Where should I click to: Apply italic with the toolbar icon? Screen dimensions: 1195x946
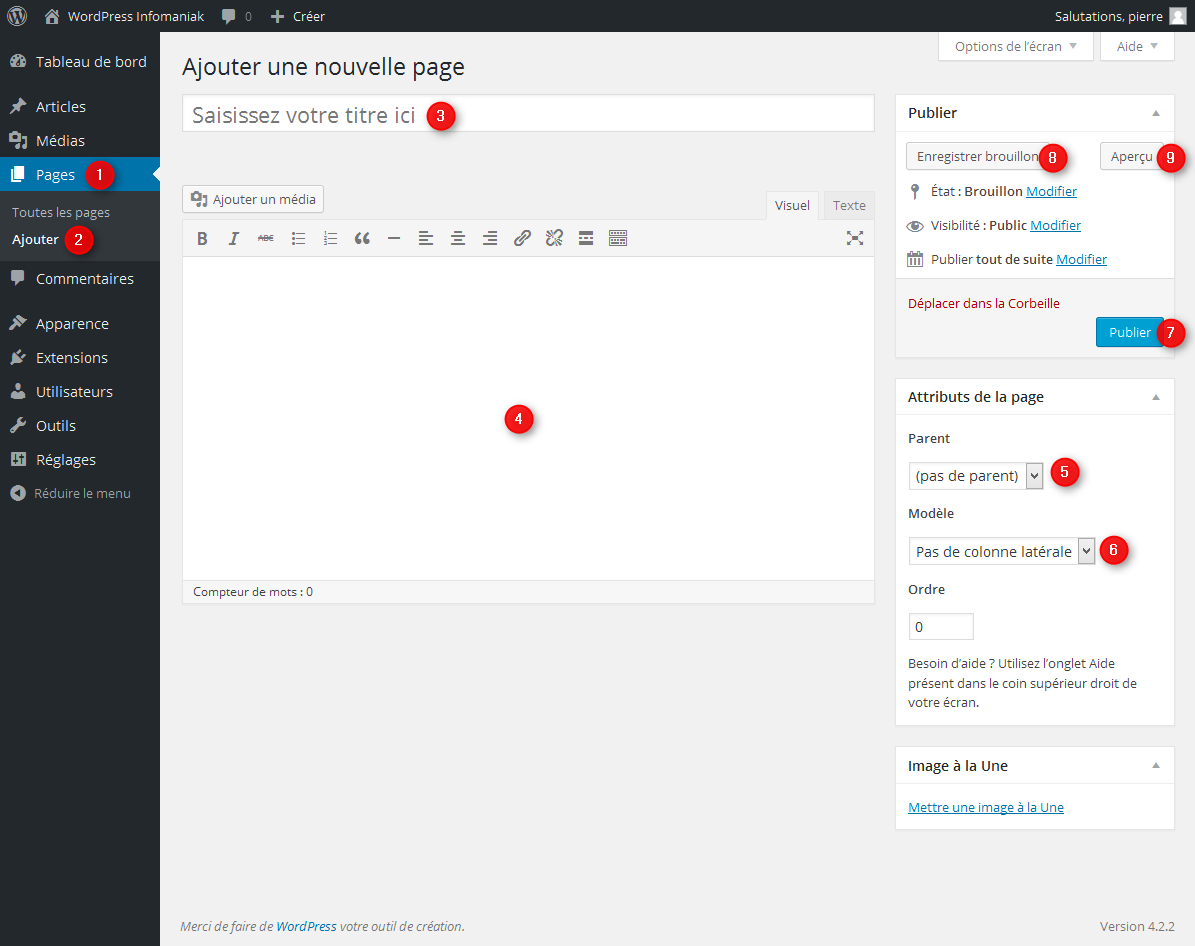pos(234,238)
